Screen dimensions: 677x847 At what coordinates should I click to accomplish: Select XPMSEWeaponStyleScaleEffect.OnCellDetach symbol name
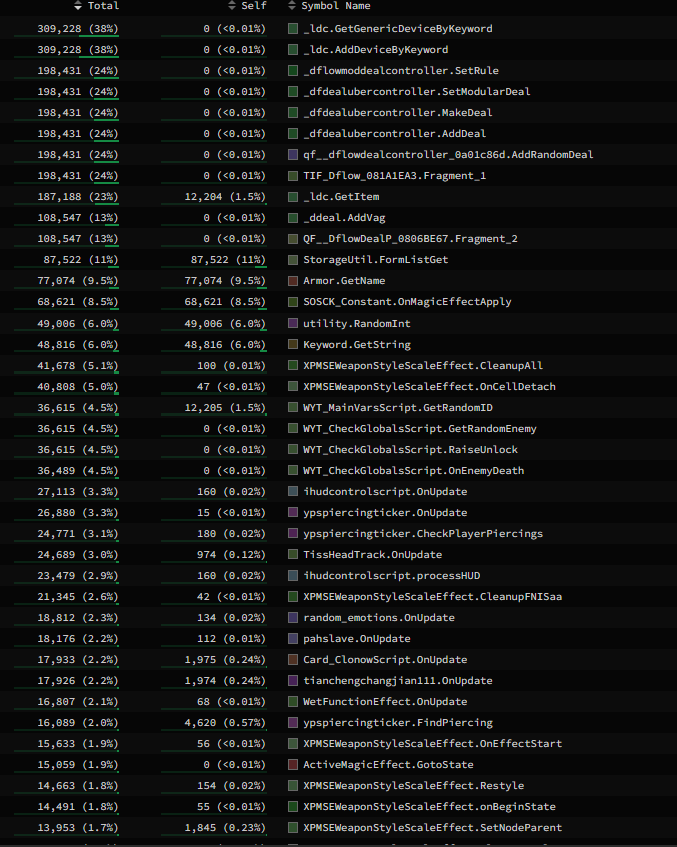point(430,387)
